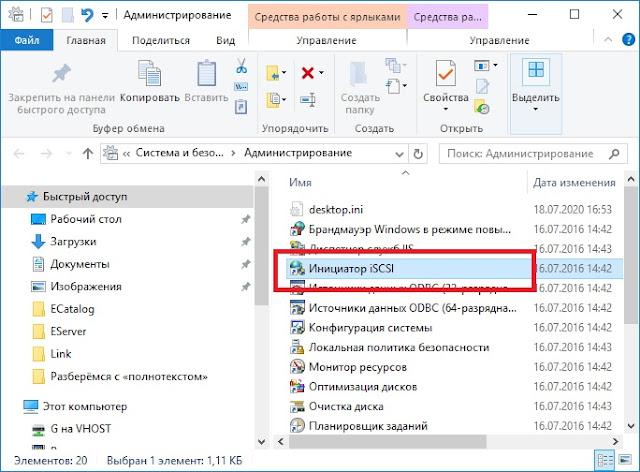Select Конфигурация системы shortcut
This screenshot has height=472, width=640.
point(370,327)
